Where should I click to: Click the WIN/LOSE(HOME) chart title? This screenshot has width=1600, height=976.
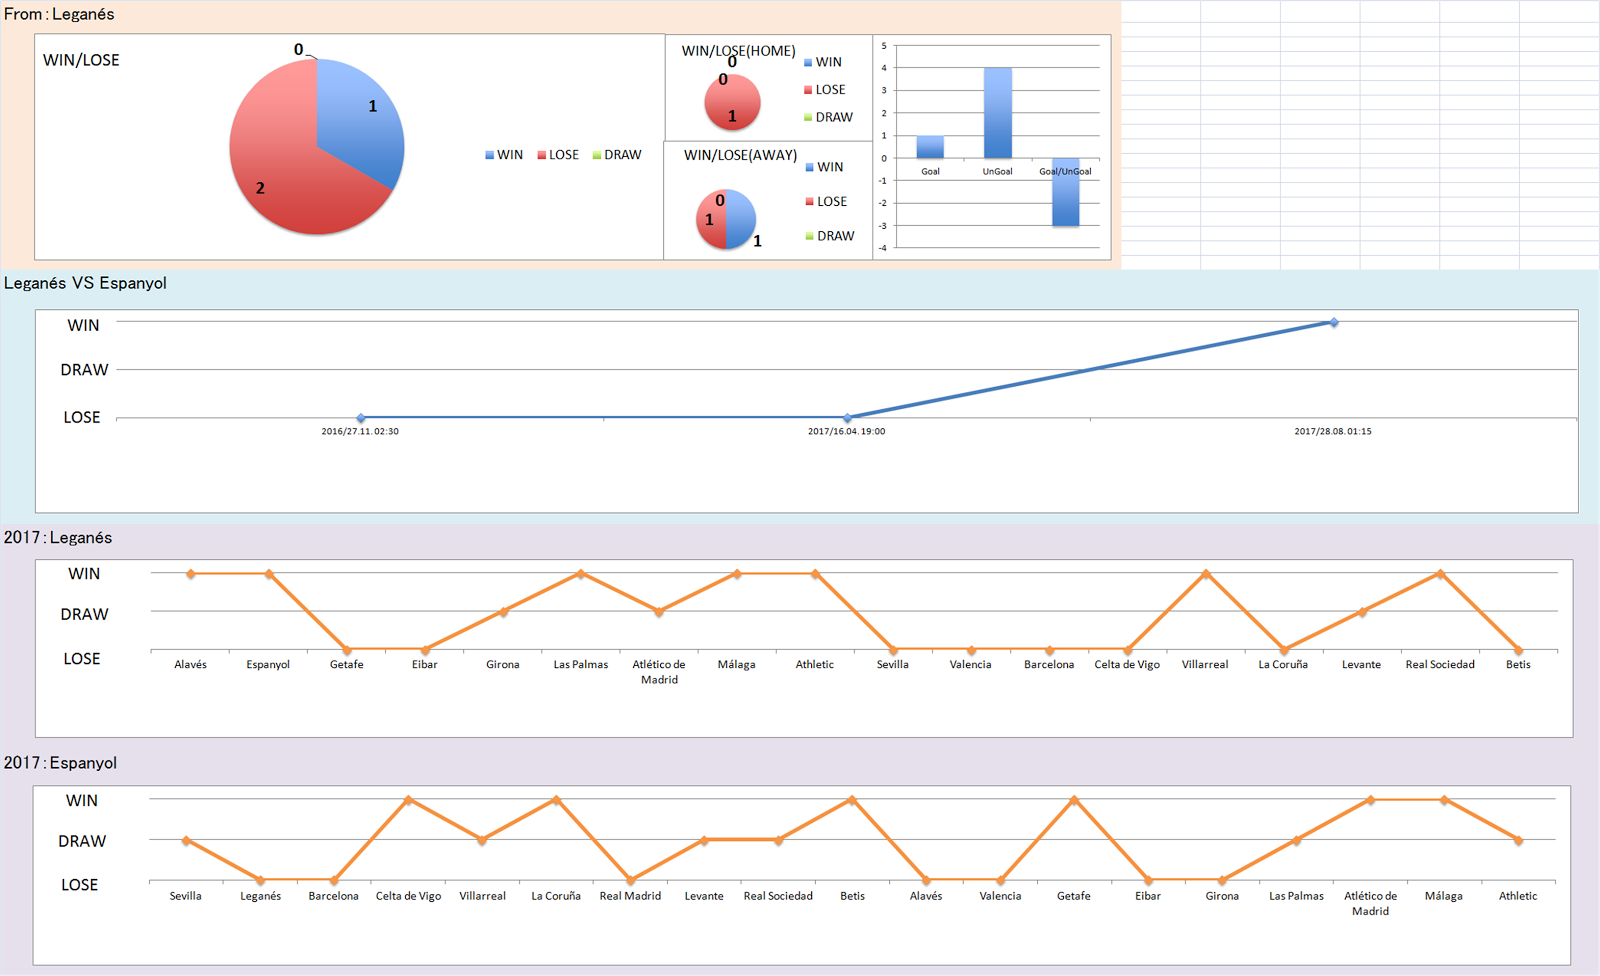click(x=739, y=51)
